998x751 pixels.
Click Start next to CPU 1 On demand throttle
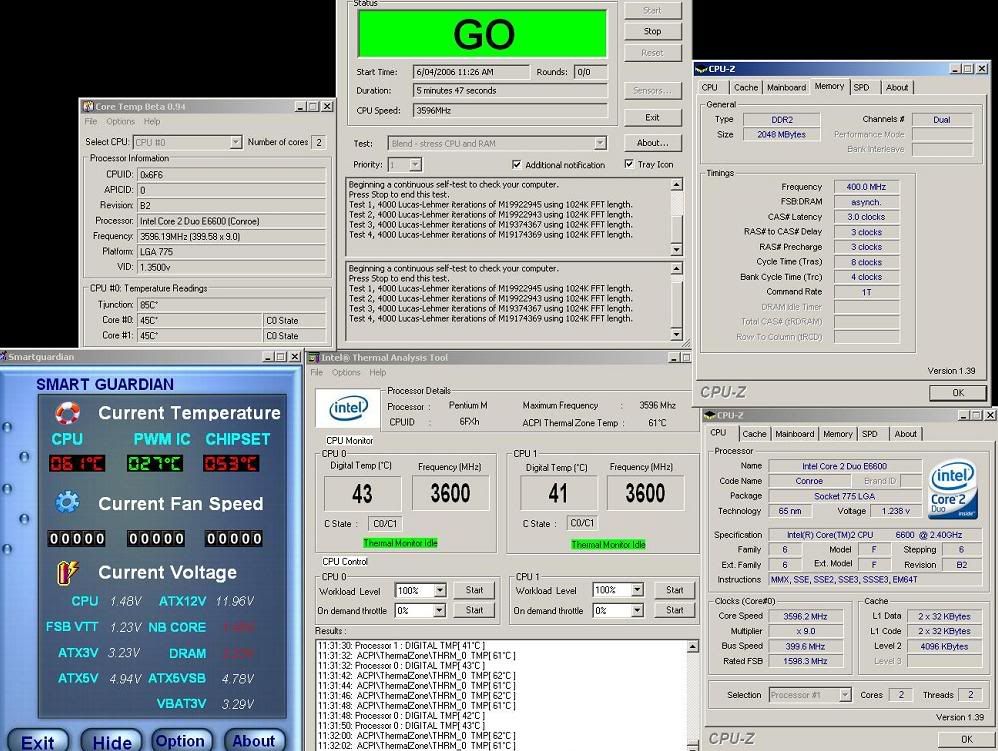coord(675,610)
